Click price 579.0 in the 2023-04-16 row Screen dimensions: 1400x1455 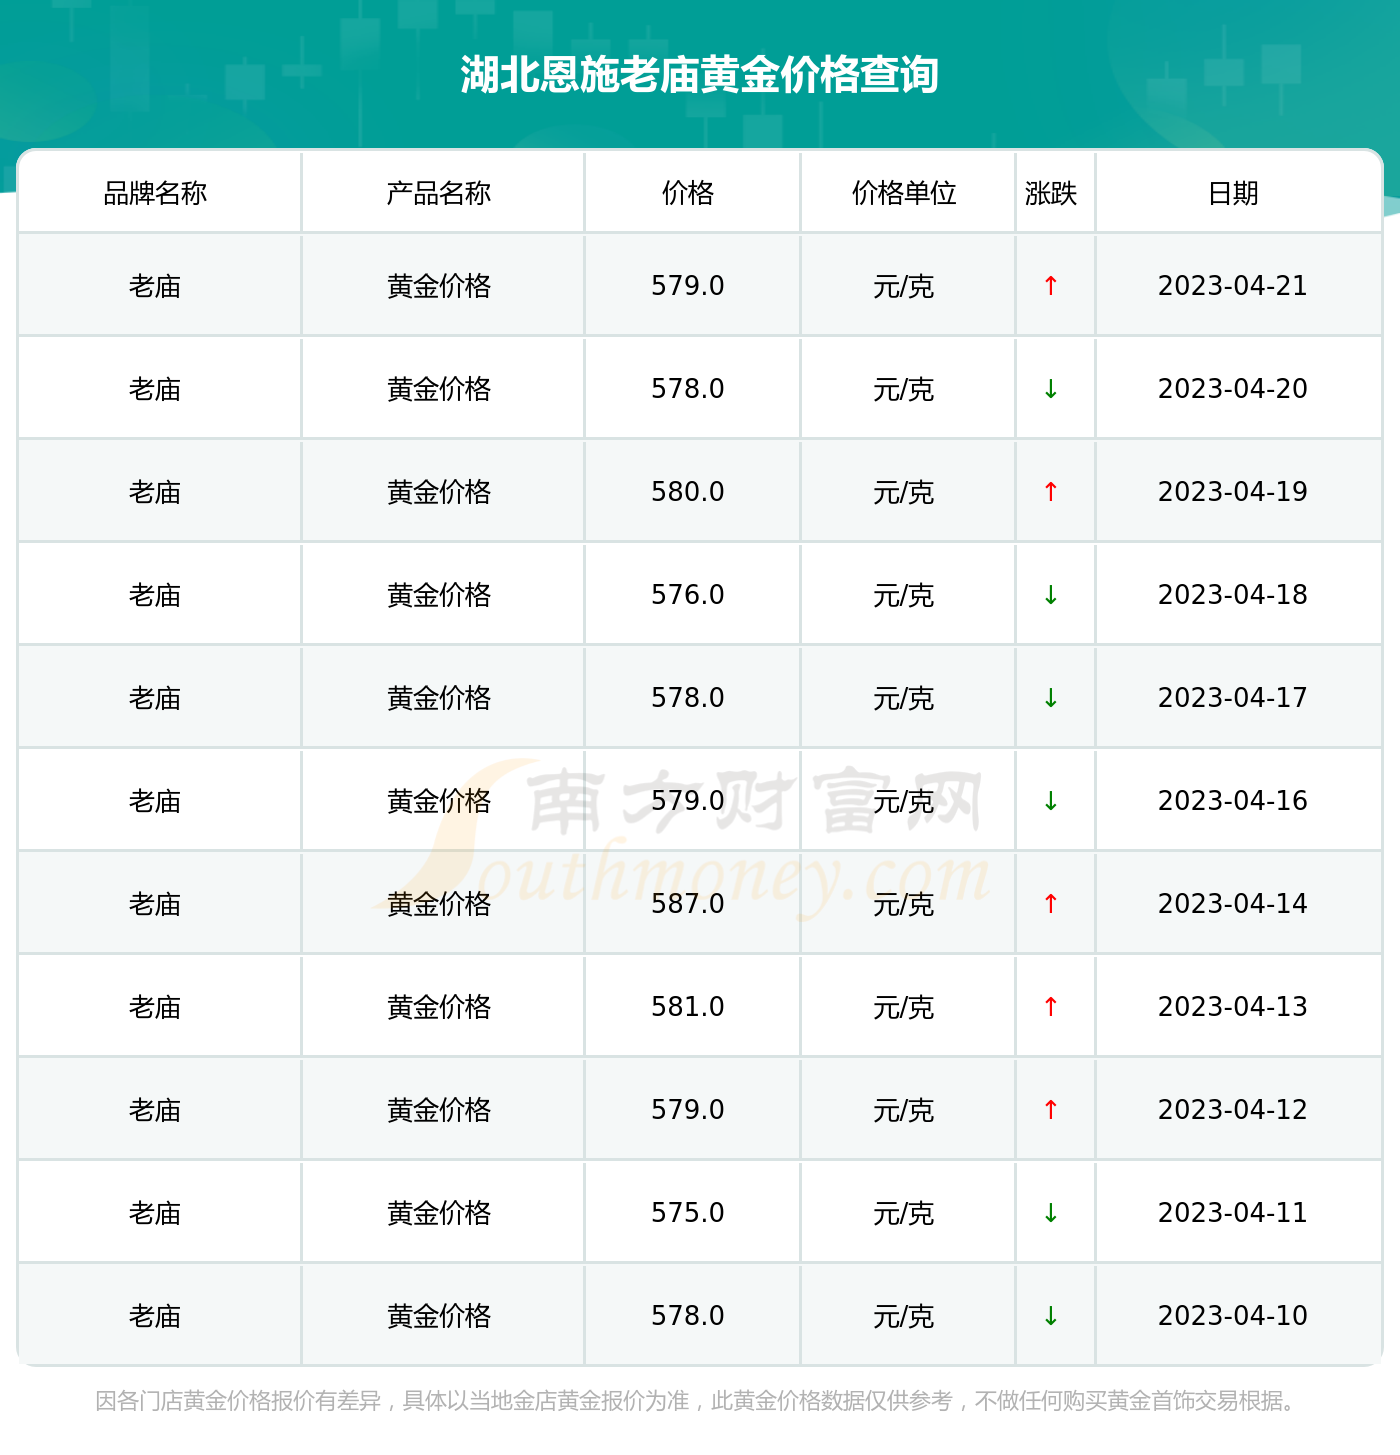pos(688,801)
